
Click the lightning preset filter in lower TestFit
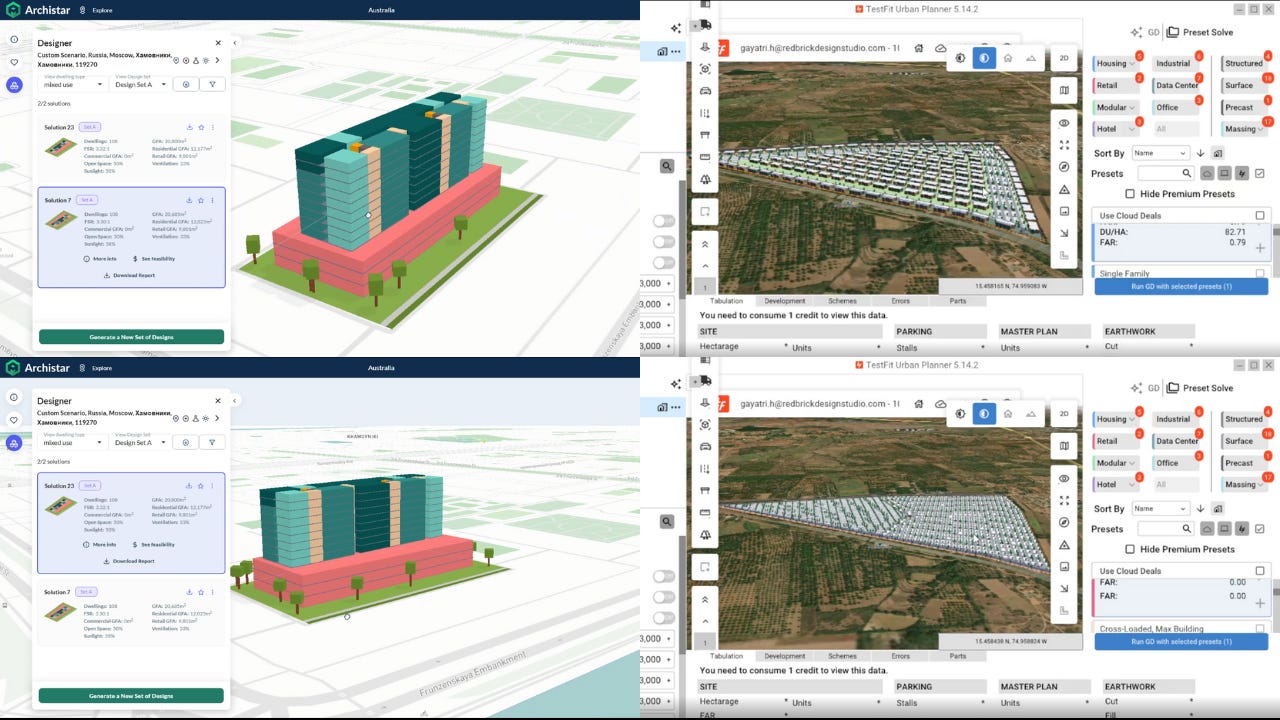pos(1242,529)
